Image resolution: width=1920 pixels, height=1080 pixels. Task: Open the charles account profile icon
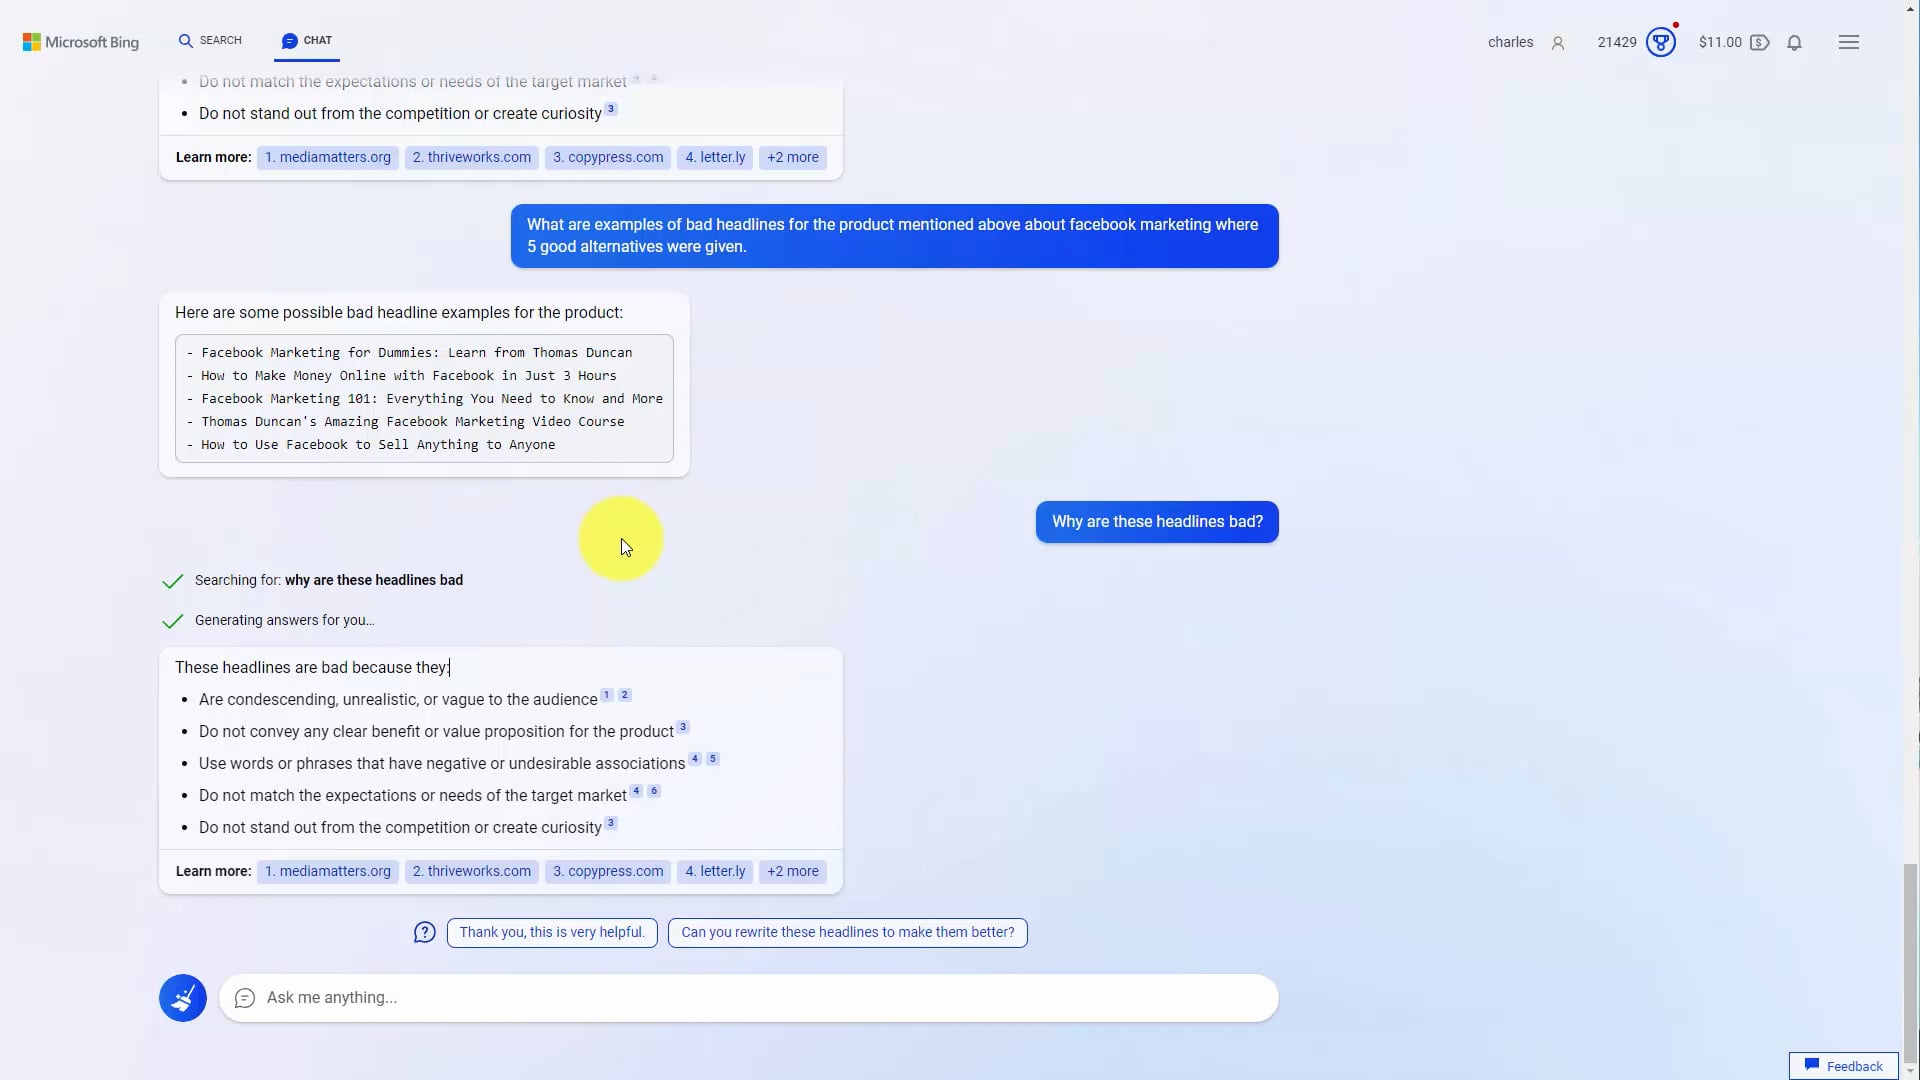tap(1558, 42)
